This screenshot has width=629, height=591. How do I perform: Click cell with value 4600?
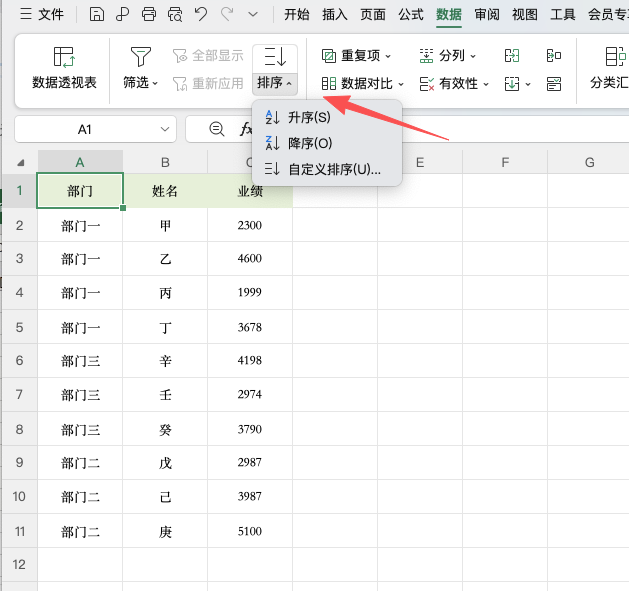pyautogui.click(x=250, y=258)
